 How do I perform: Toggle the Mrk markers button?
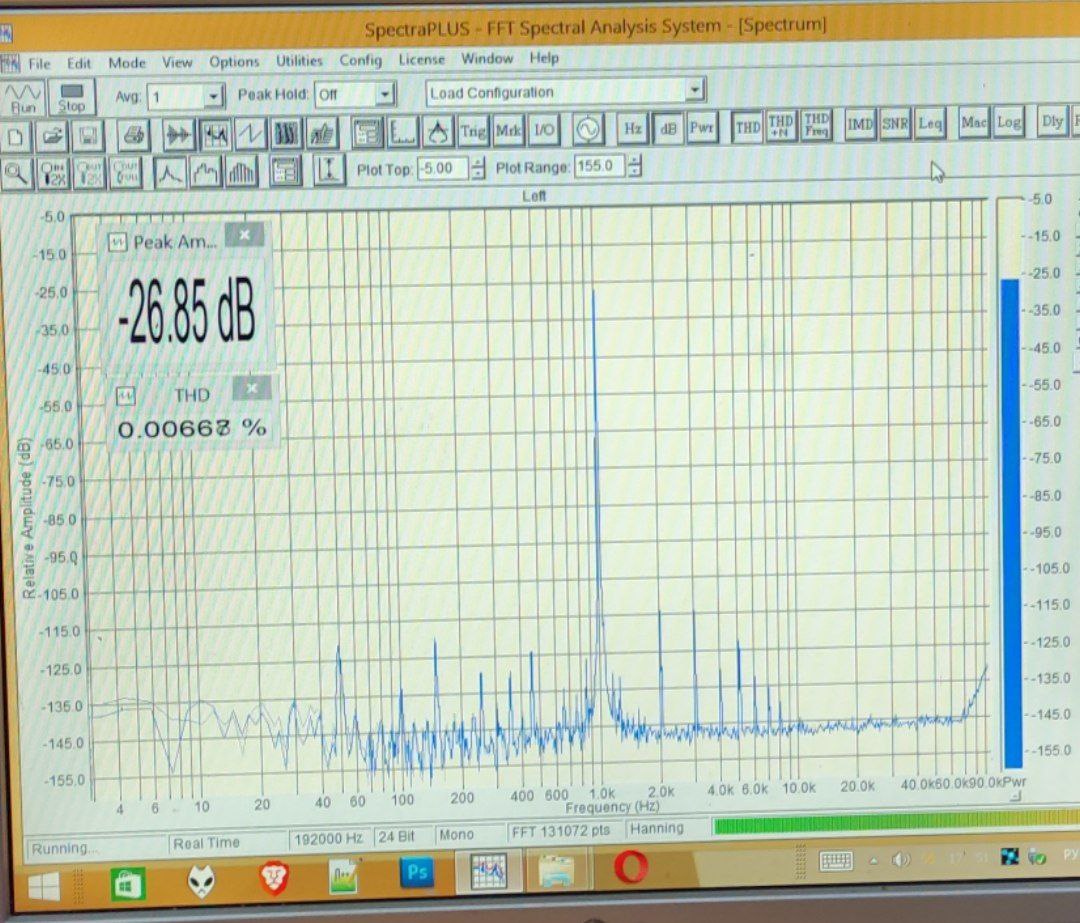tap(508, 130)
